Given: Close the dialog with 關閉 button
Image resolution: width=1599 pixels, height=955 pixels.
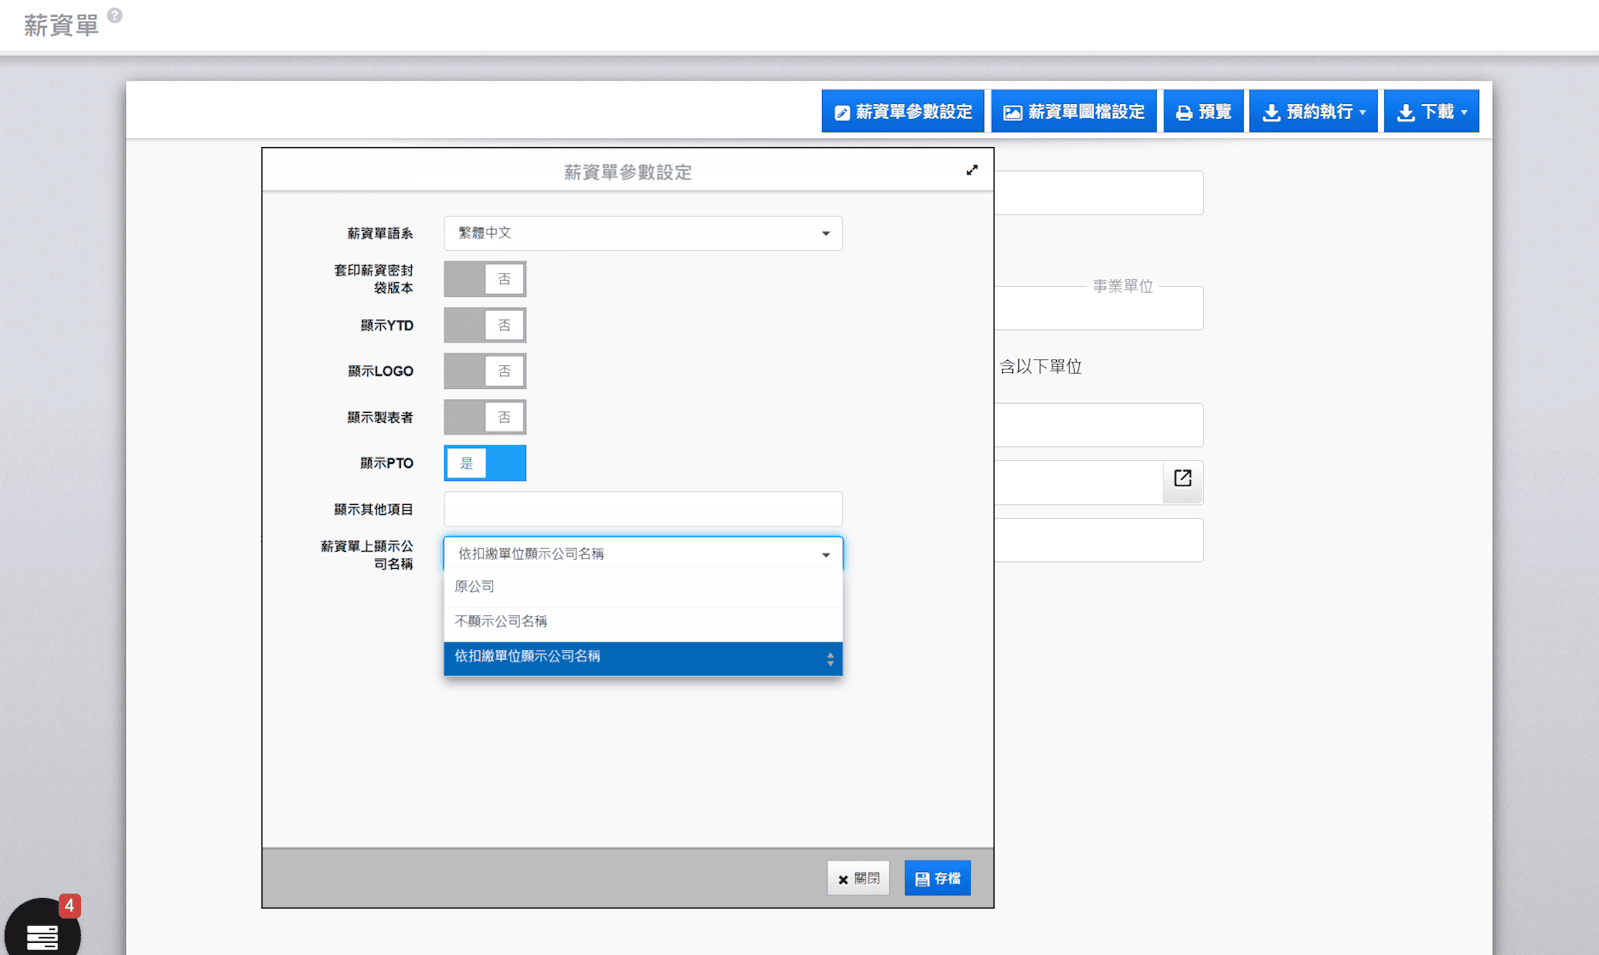Looking at the screenshot, I should [858, 878].
